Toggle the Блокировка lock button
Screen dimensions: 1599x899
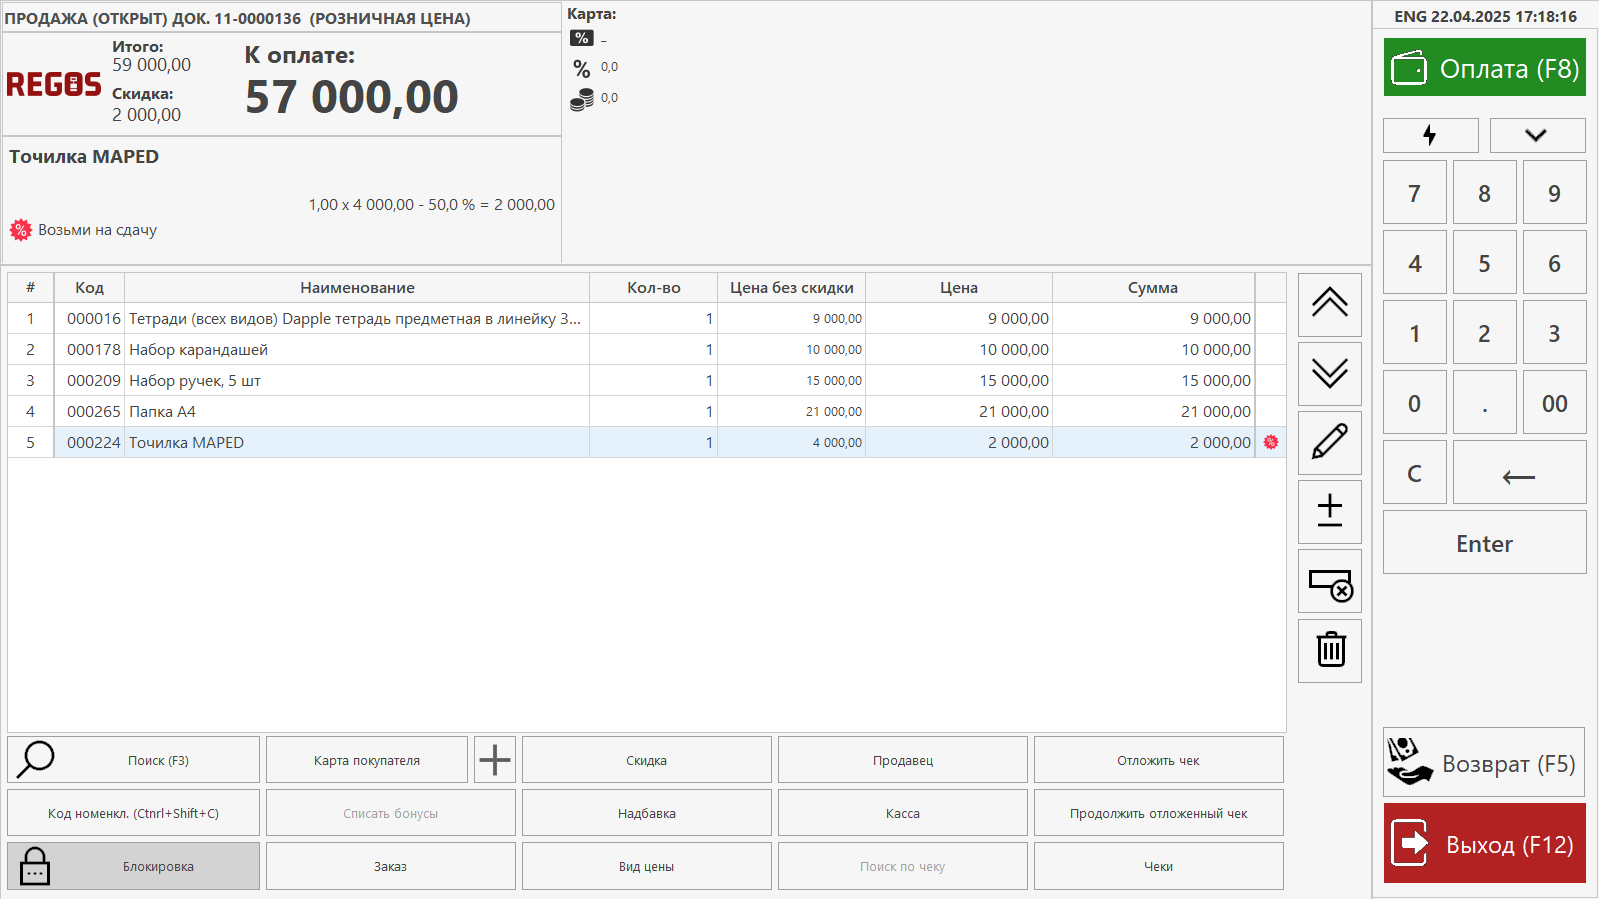click(x=133, y=866)
